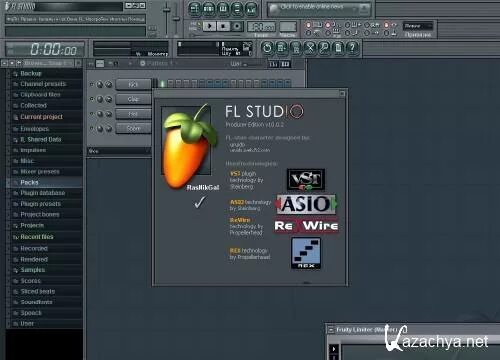Mute the Clap channel via its green LED

(x=91, y=99)
